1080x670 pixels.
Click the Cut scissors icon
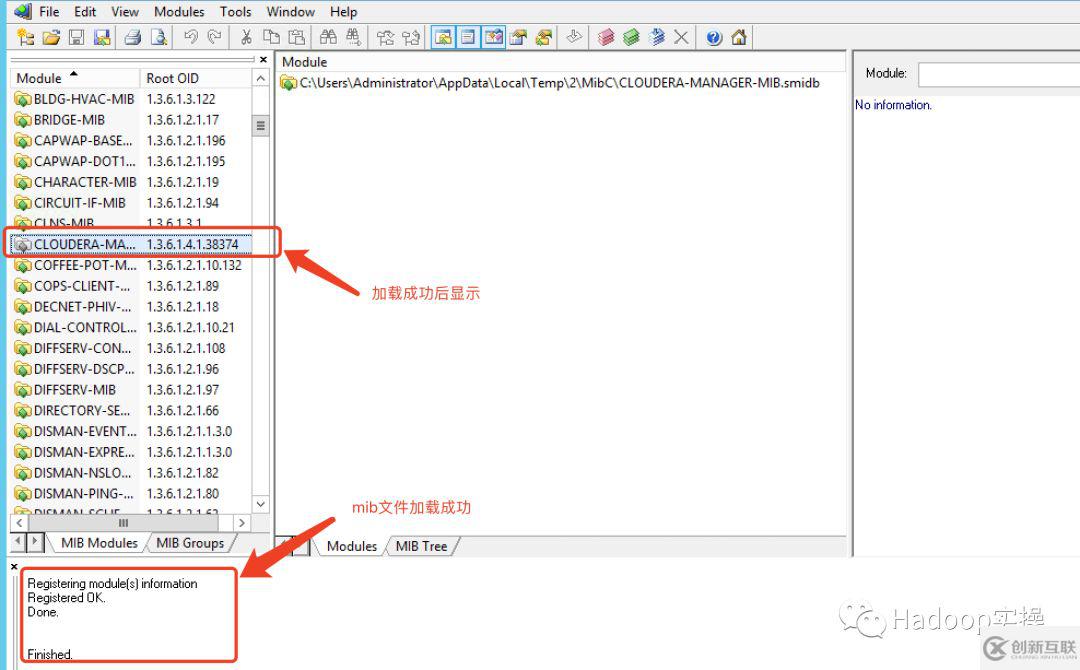tap(246, 37)
